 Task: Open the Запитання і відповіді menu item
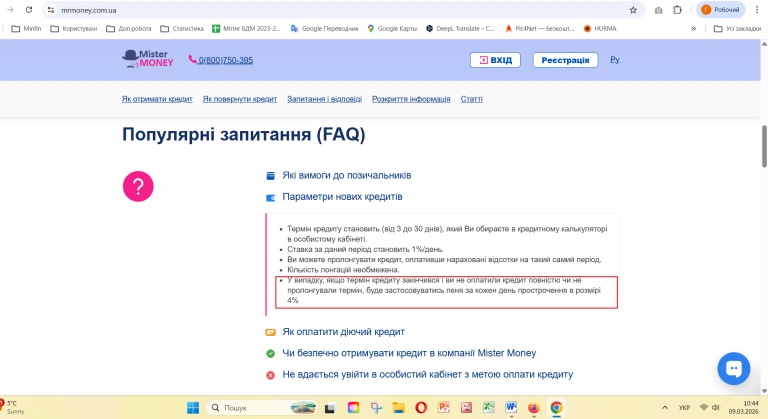pyautogui.click(x=324, y=99)
